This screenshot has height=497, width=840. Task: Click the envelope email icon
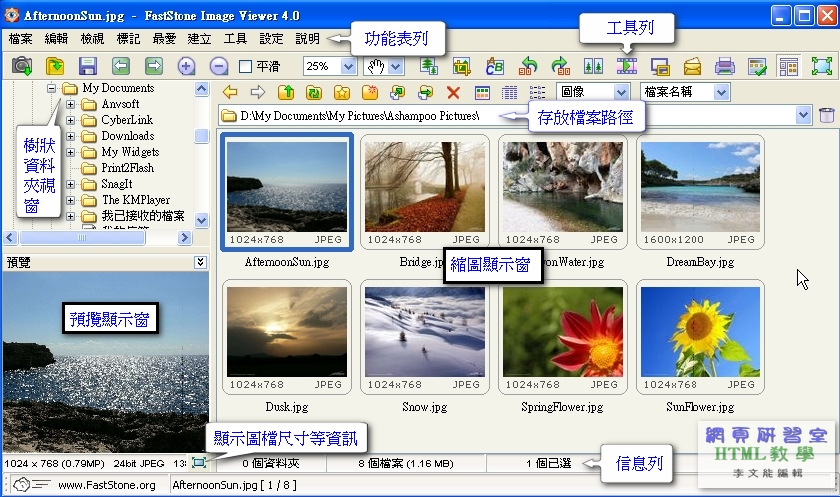click(x=692, y=67)
